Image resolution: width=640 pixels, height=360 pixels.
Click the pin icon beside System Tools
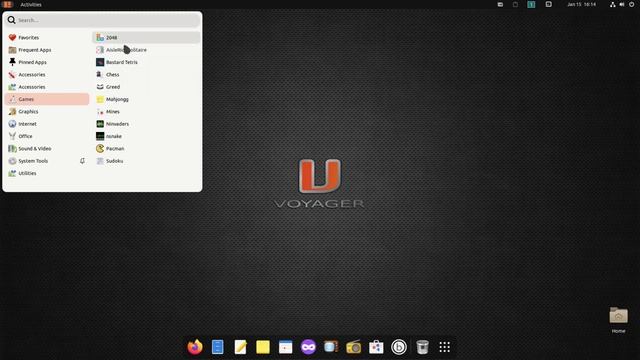click(x=82, y=161)
